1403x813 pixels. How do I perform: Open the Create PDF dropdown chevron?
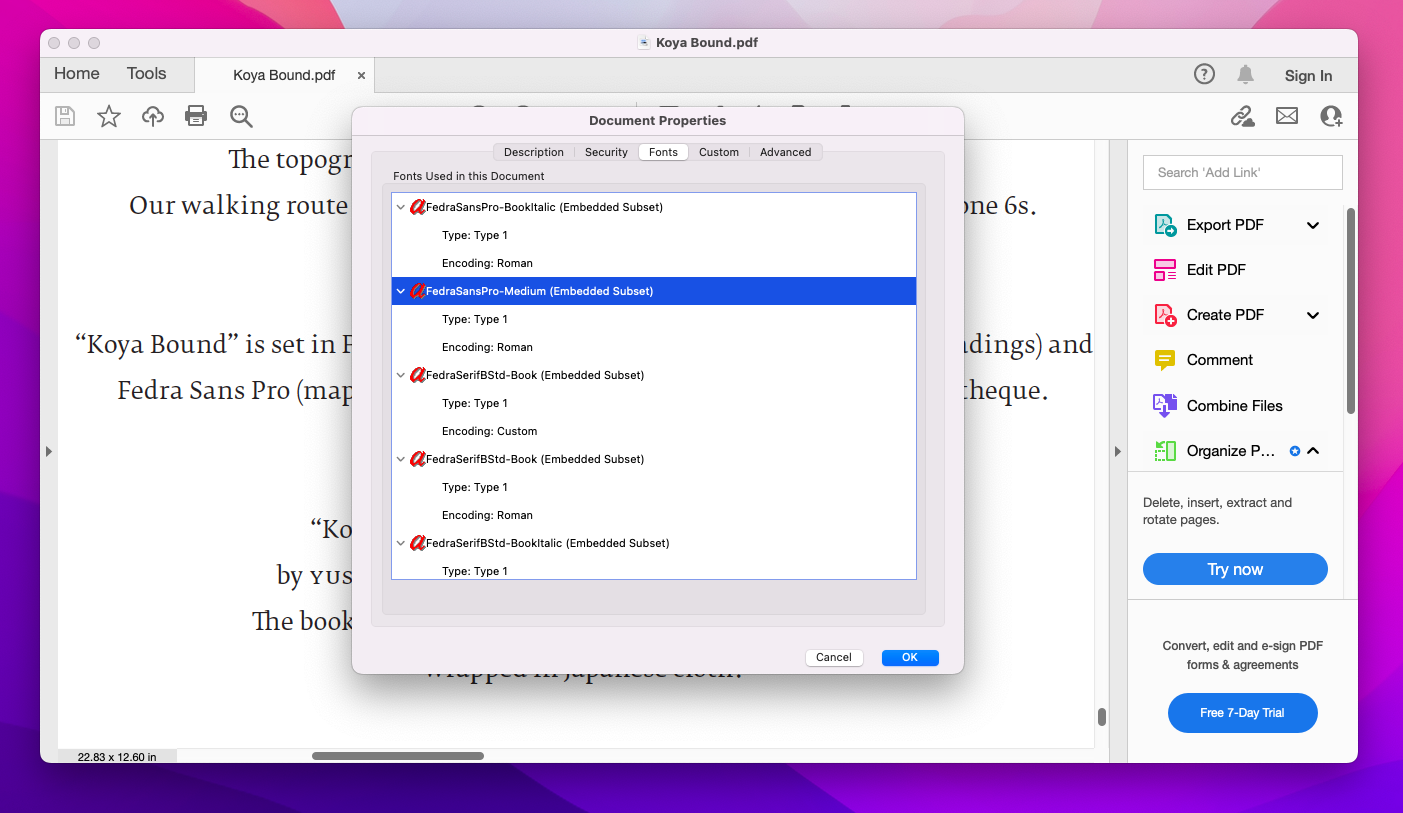click(x=1313, y=315)
